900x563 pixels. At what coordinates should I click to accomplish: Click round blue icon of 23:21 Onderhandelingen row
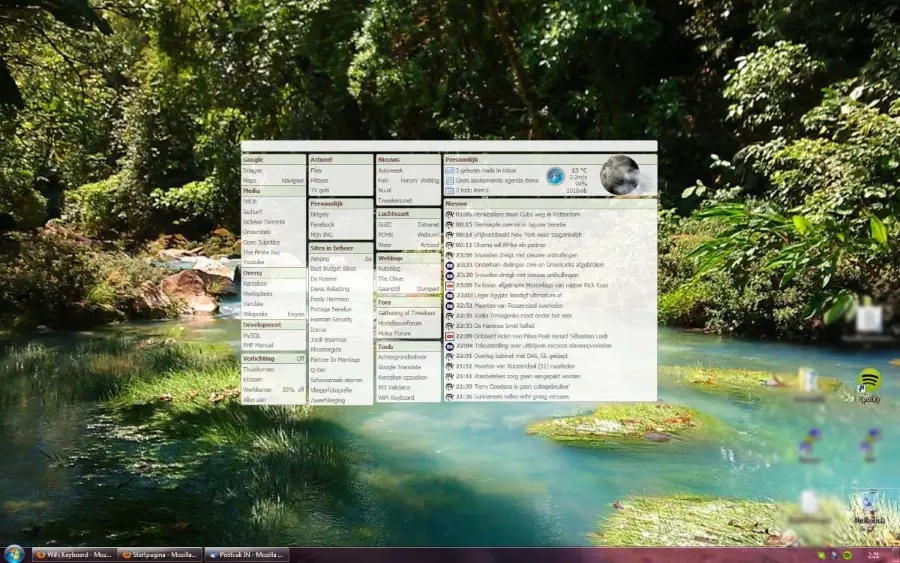[x=450, y=265]
